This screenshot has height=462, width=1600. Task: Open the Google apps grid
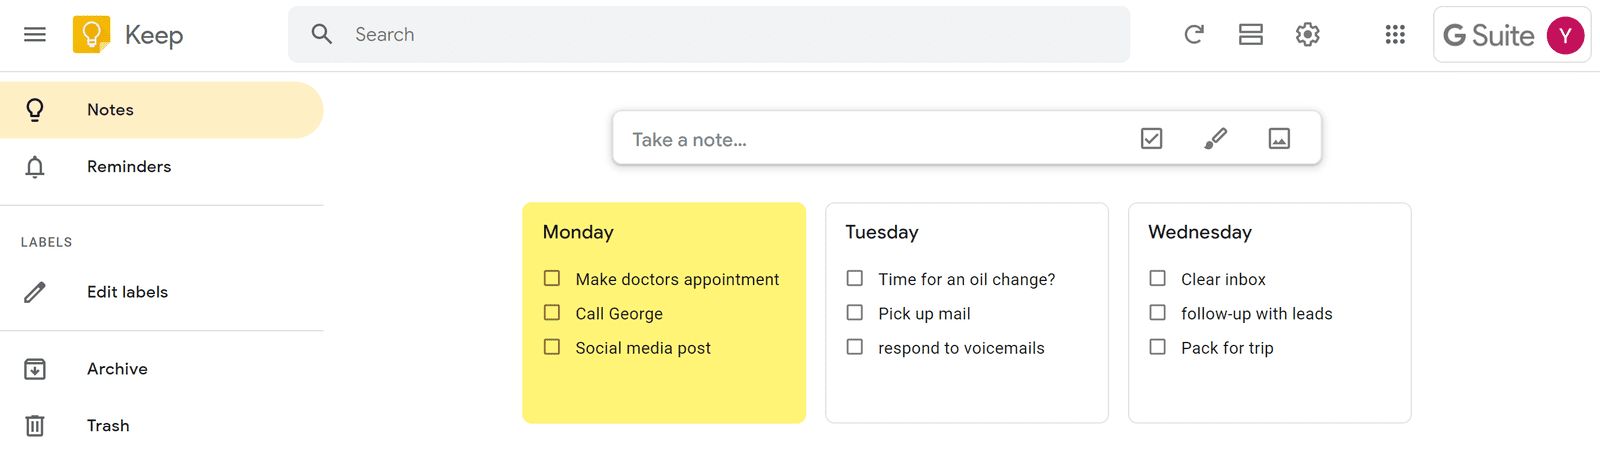pyautogui.click(x=1395, y=35)
